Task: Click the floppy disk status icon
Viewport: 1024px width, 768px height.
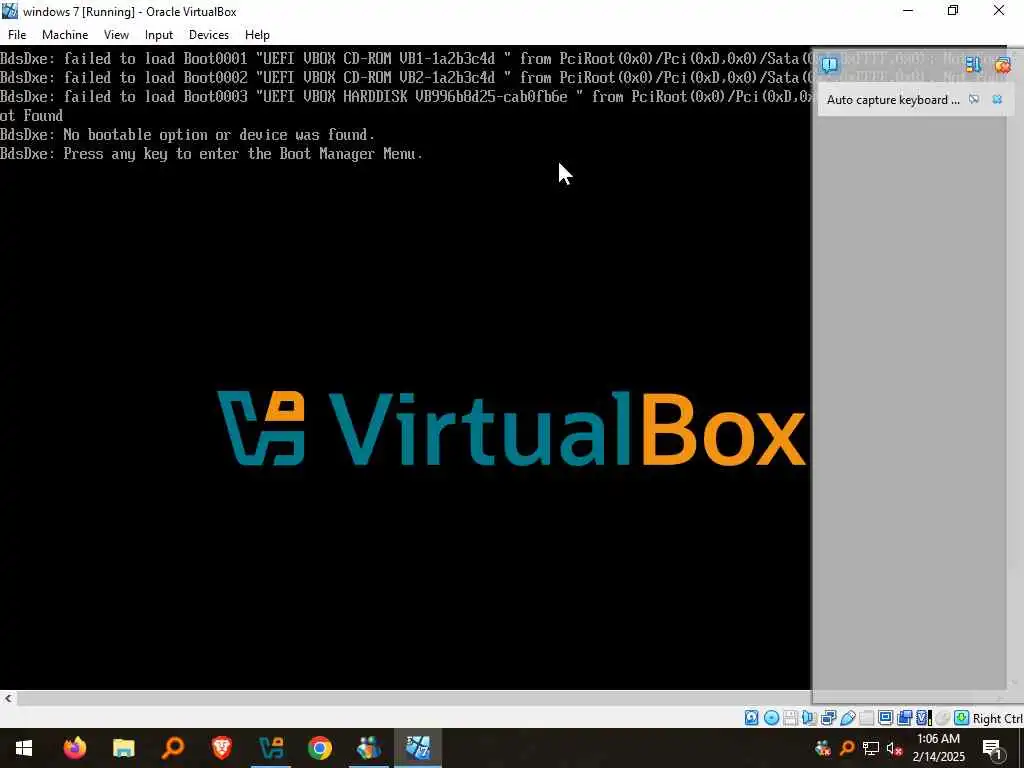Action: tap(790, 718)
